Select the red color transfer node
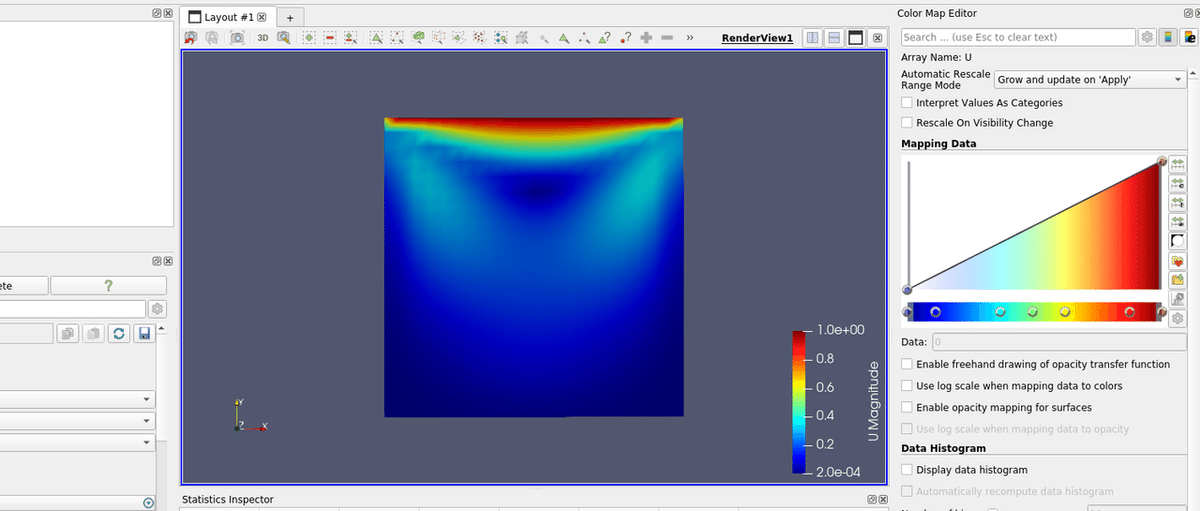 [x=1129, y=312]
